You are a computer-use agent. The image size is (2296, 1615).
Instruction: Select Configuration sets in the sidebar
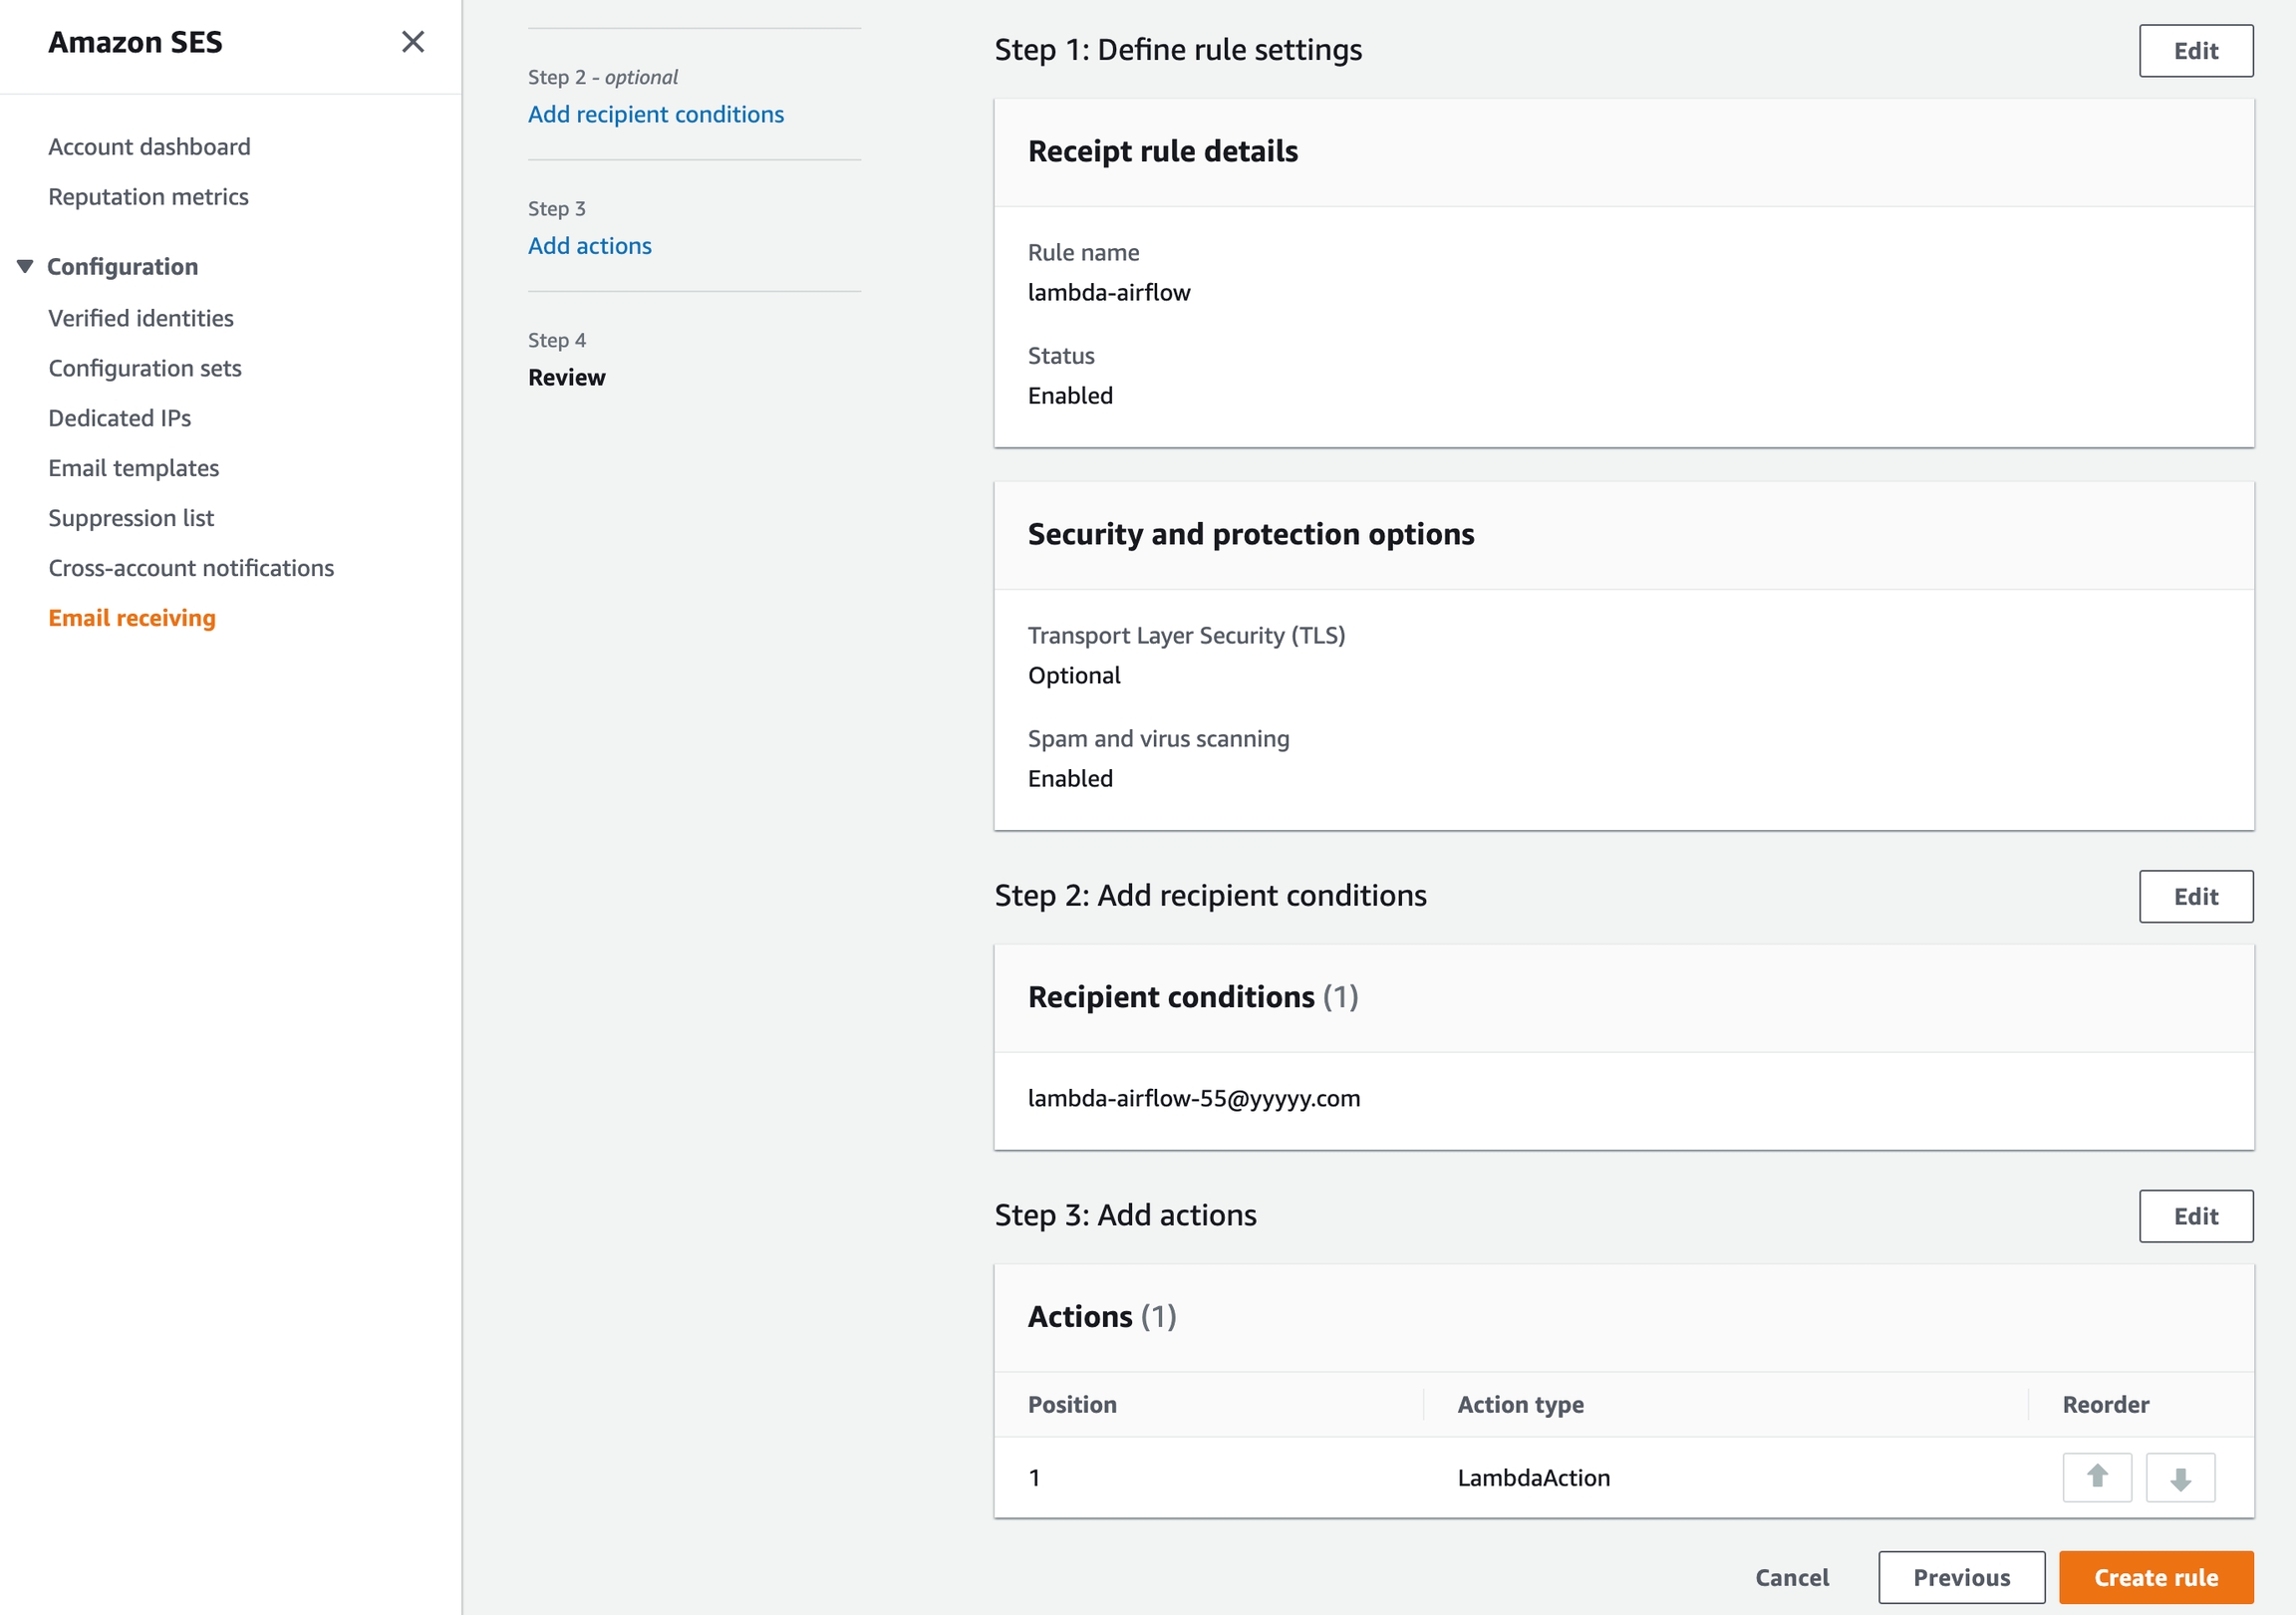point(145,368)
